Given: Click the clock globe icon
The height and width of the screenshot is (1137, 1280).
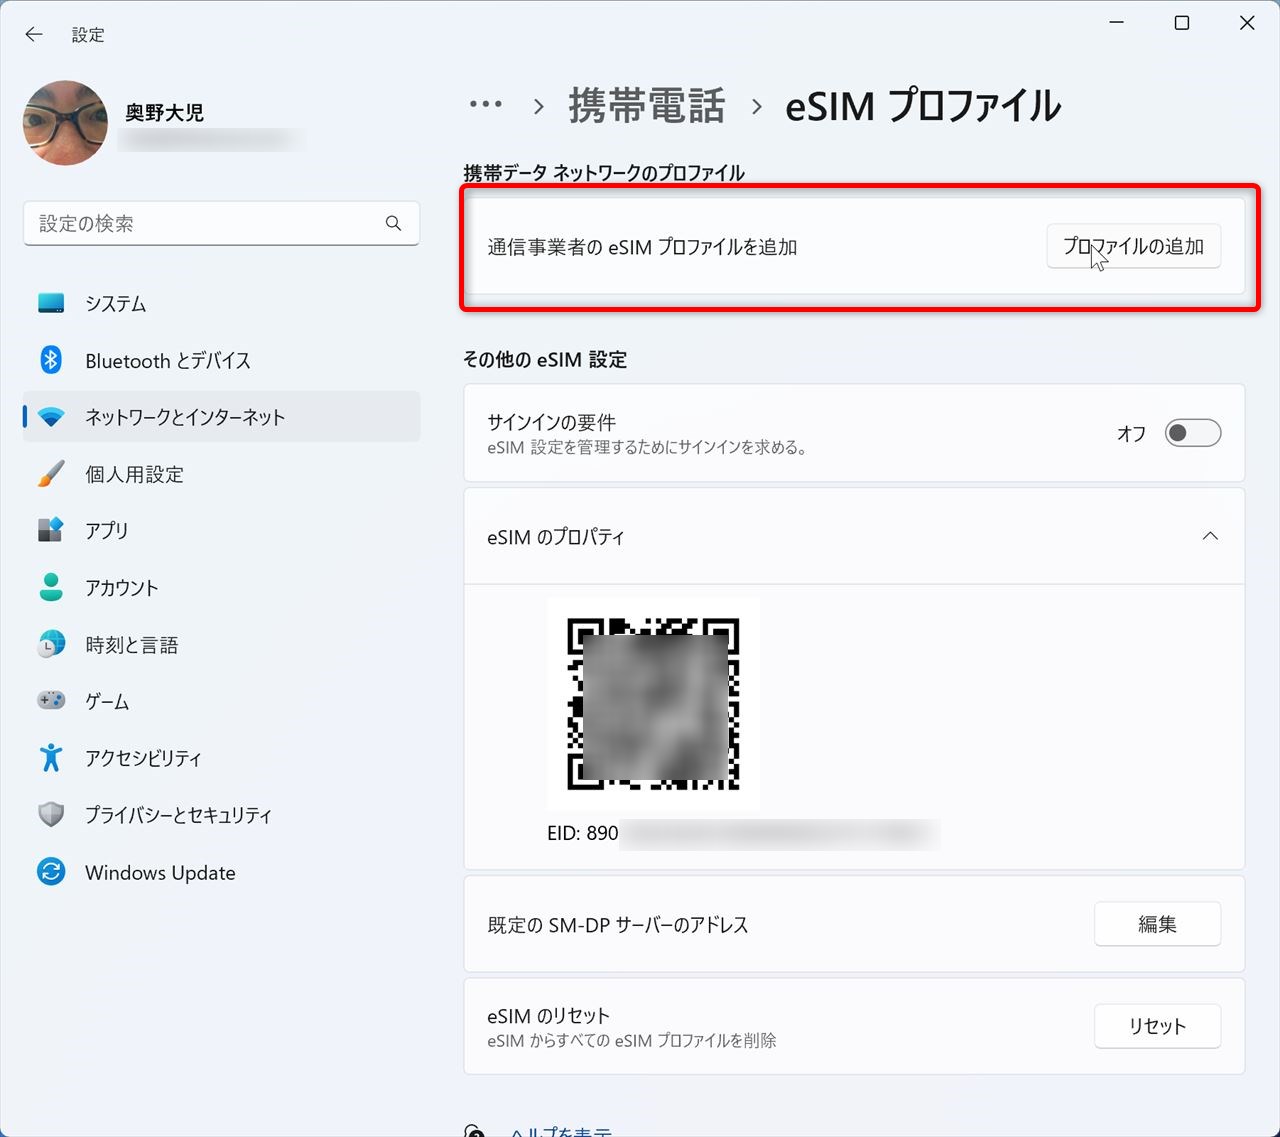Looking at the screenshot, I should coord(51,645).
